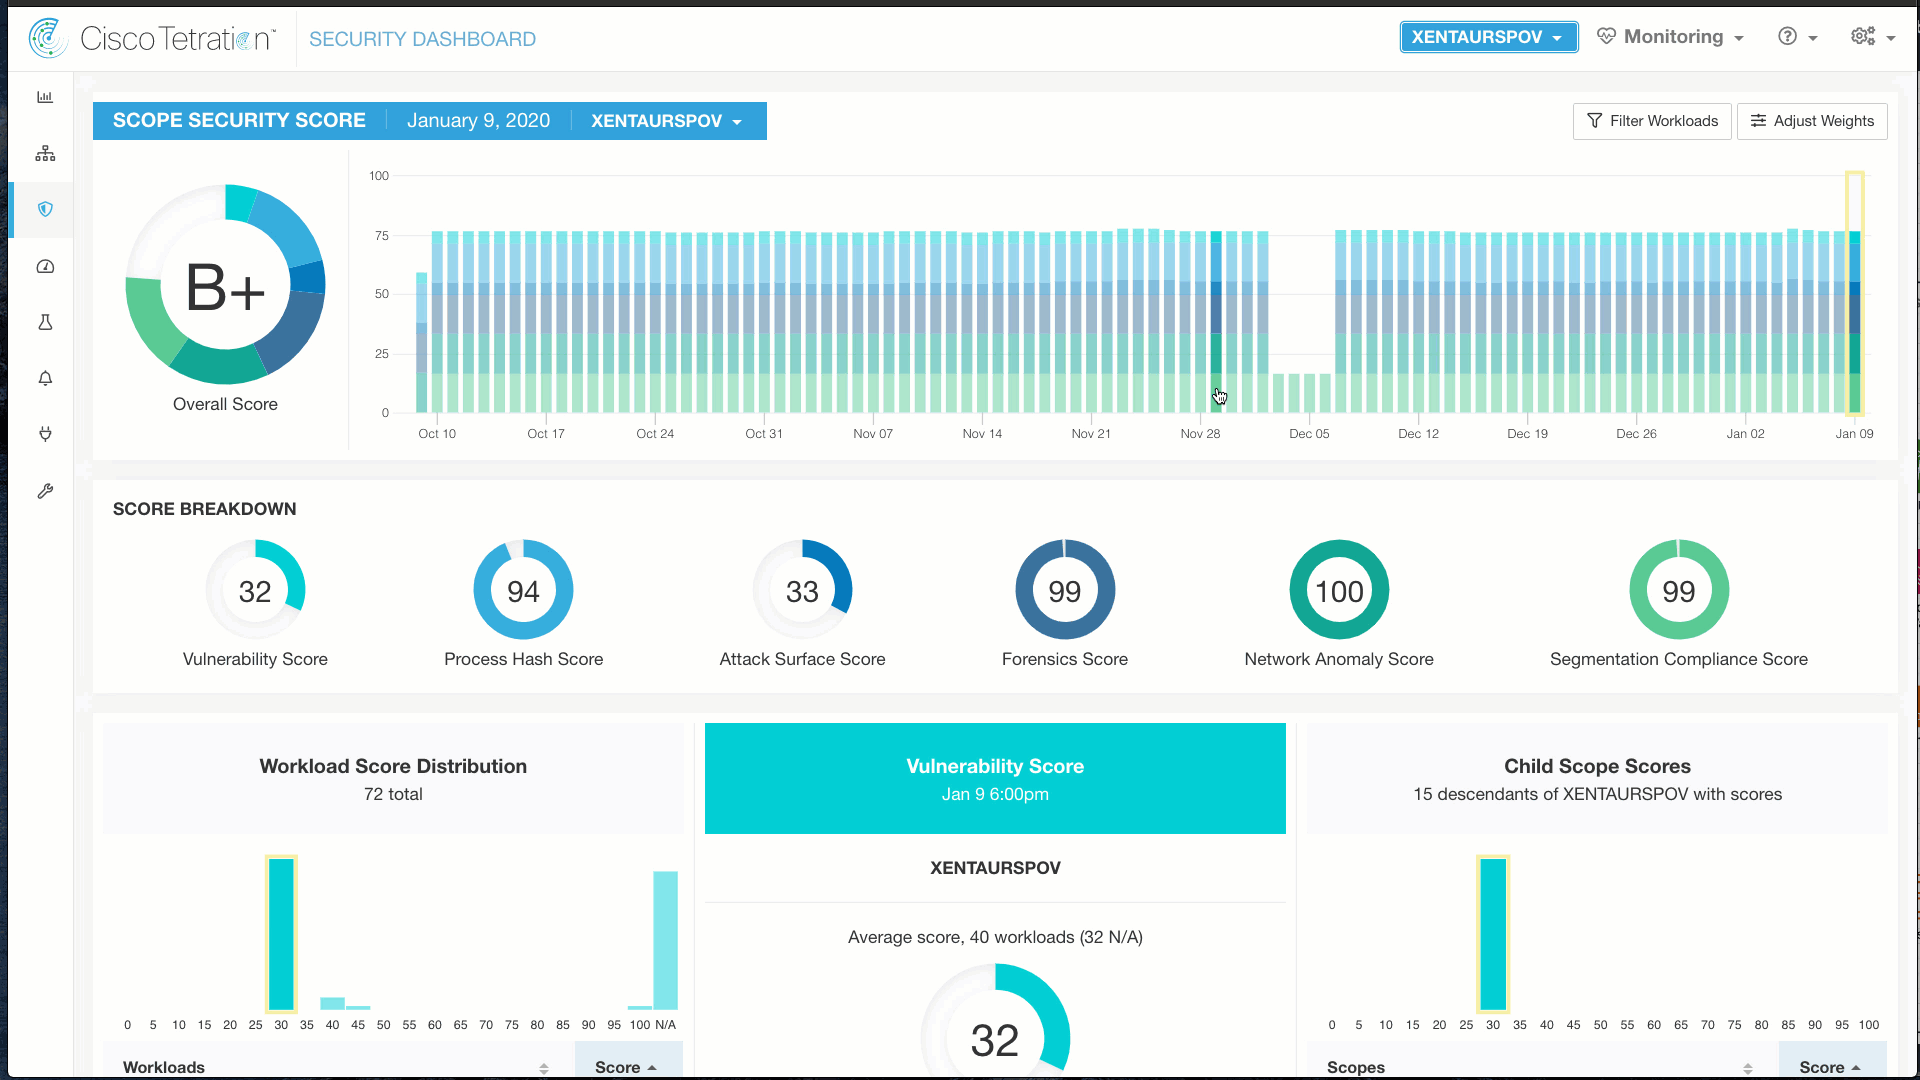Open the maintenance wrench sidebar icon

(x=45, y=491)
